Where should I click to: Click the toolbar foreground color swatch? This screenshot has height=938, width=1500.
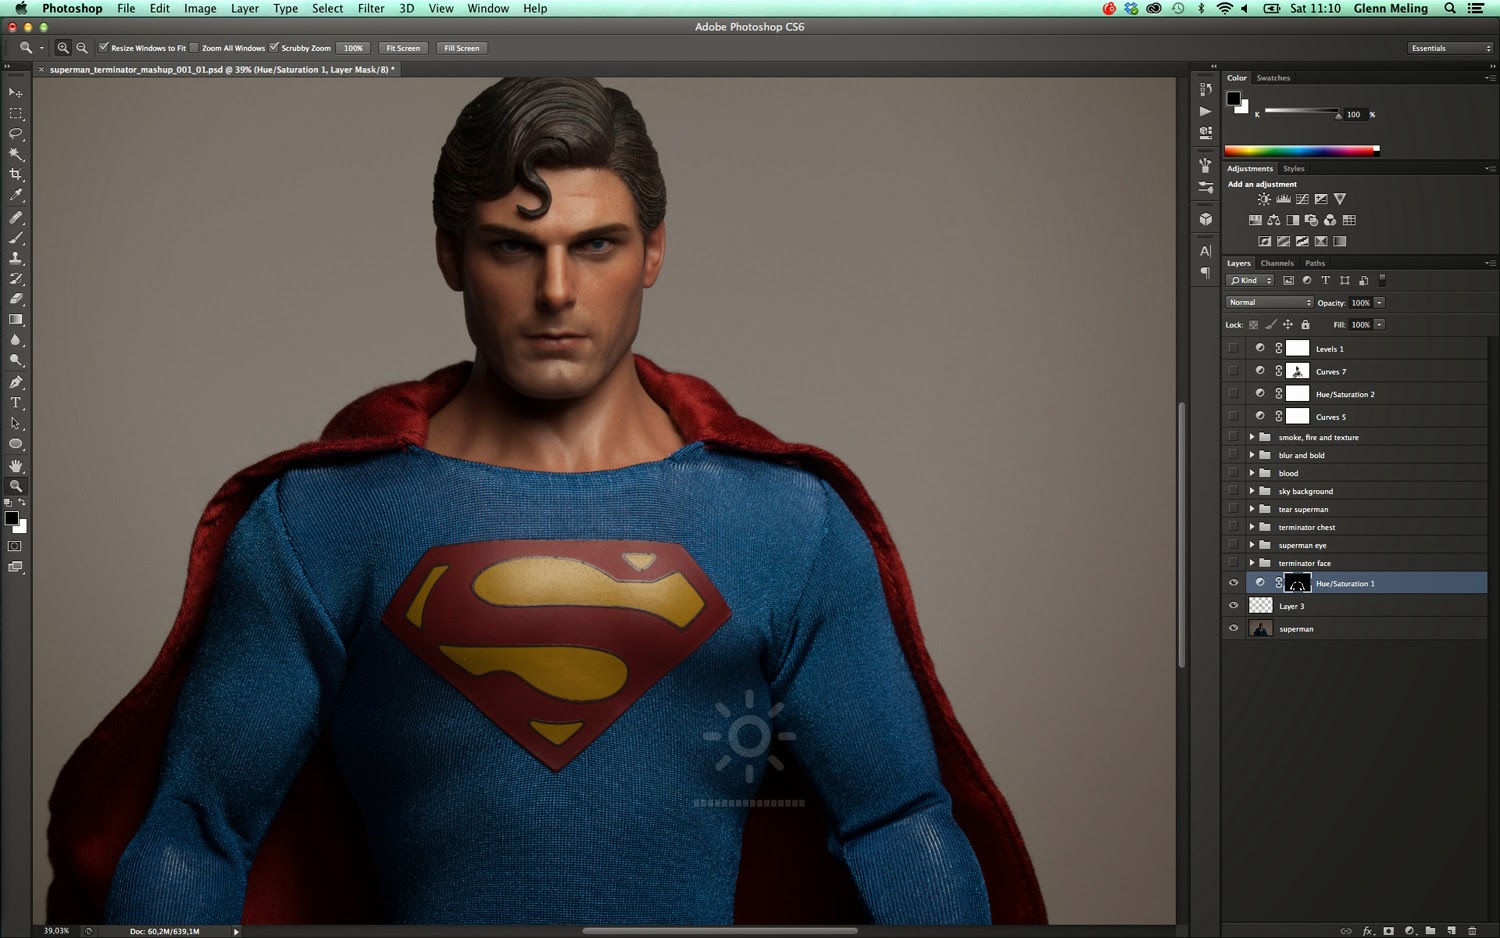[11, 518]
